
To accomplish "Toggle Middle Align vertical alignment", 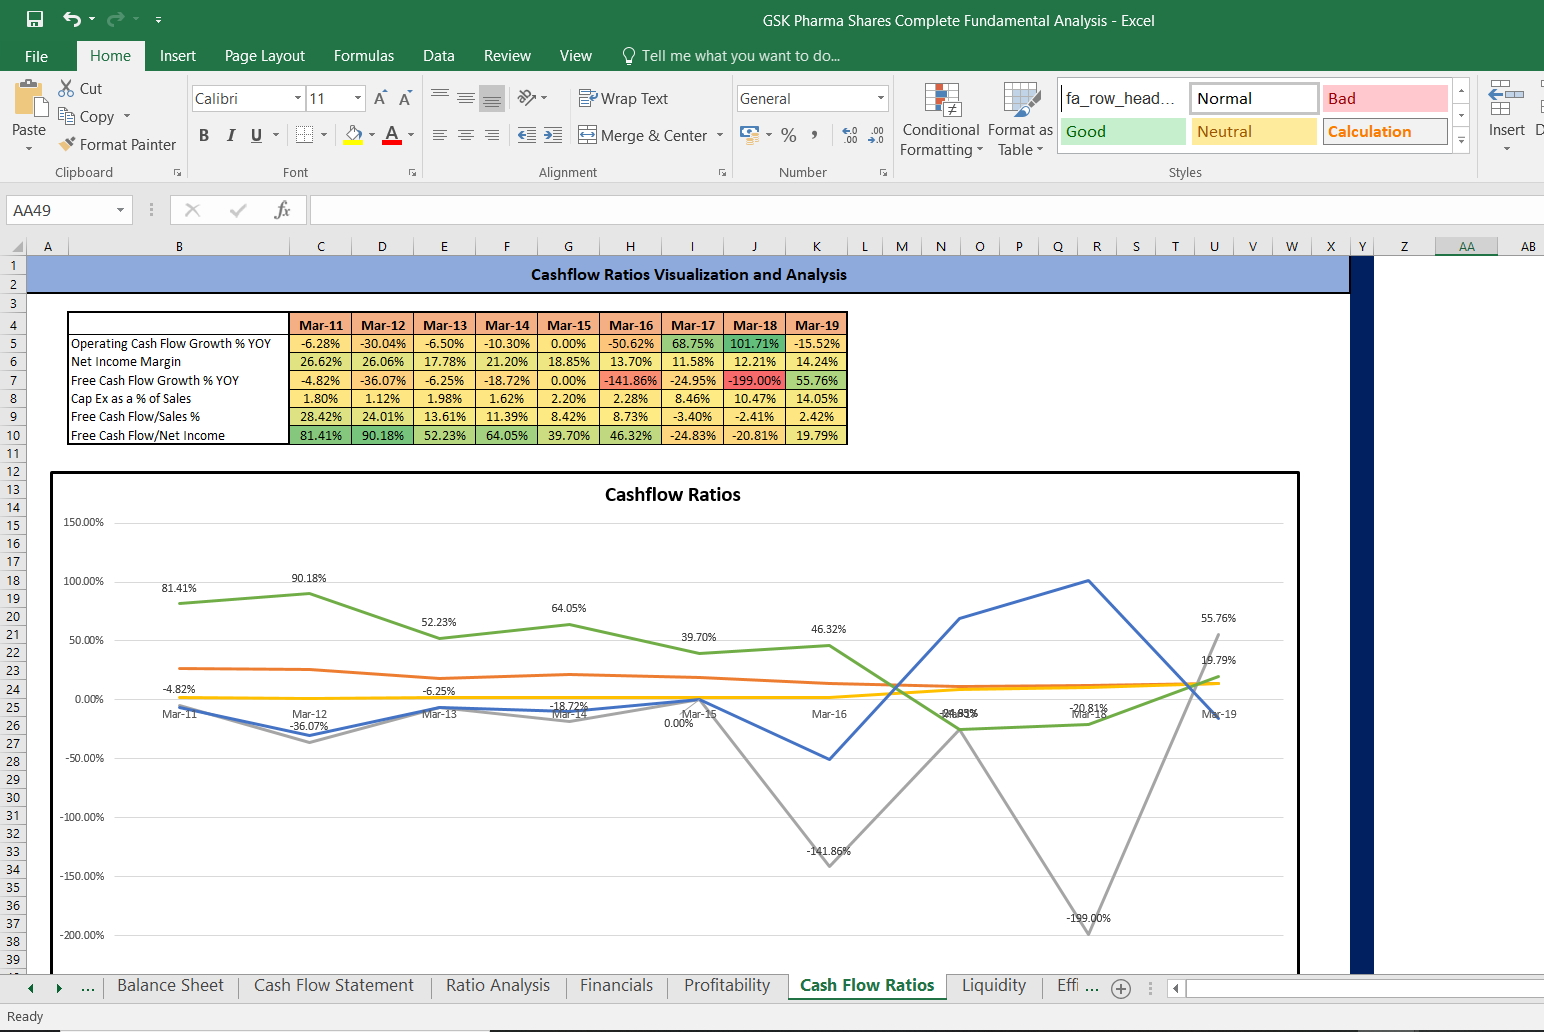I will pyautogui.click(x=466, y=97).
